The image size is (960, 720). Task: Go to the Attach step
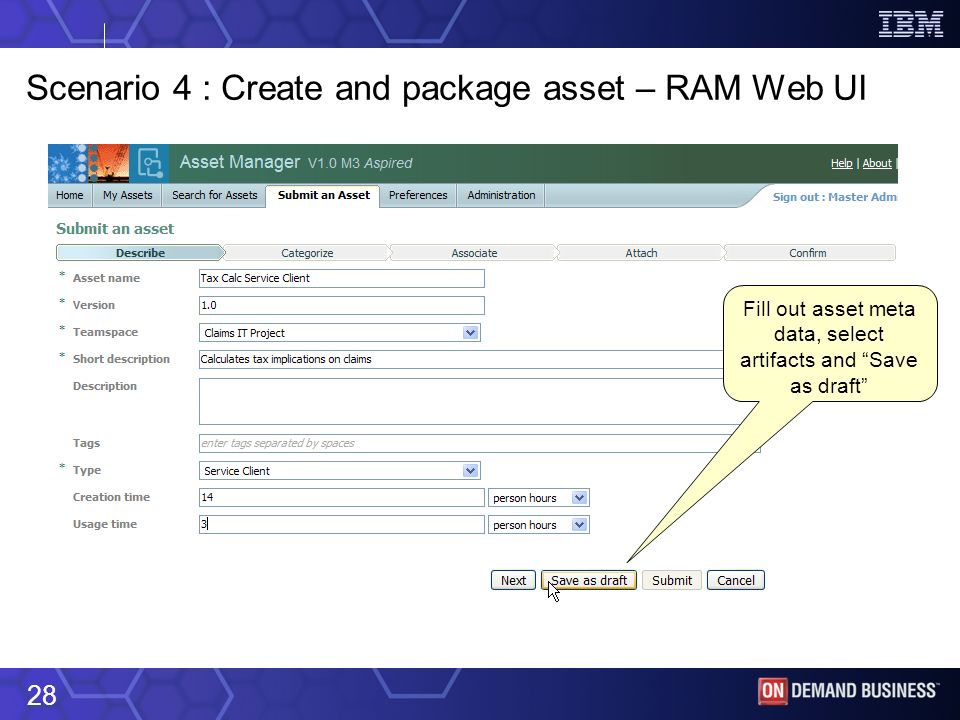(x=641, y=253)
